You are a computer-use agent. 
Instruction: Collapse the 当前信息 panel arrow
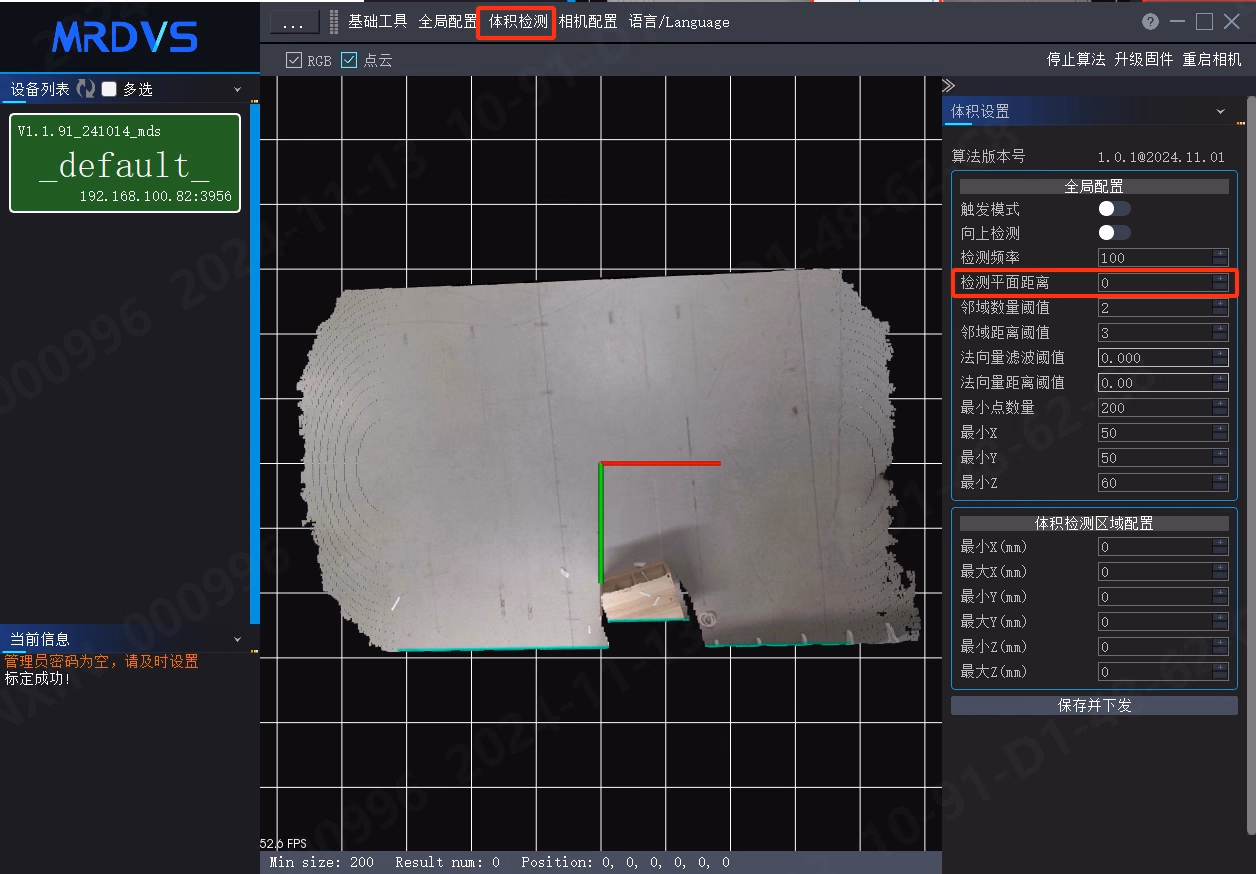pos(237,639)
